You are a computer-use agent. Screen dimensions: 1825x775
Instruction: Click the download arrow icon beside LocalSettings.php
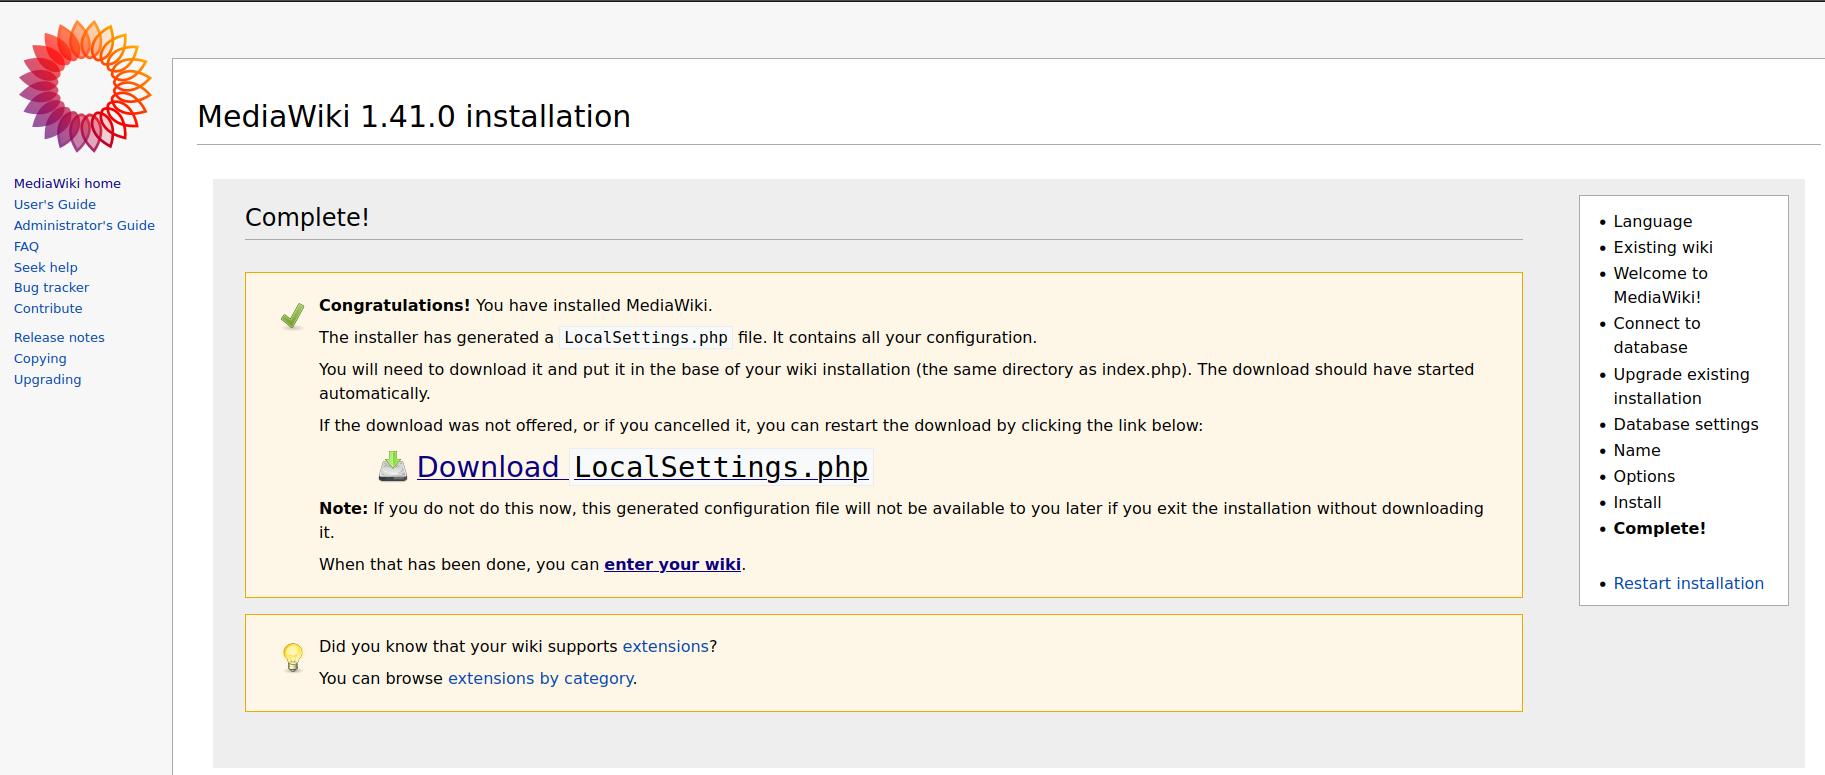point(393,466)
